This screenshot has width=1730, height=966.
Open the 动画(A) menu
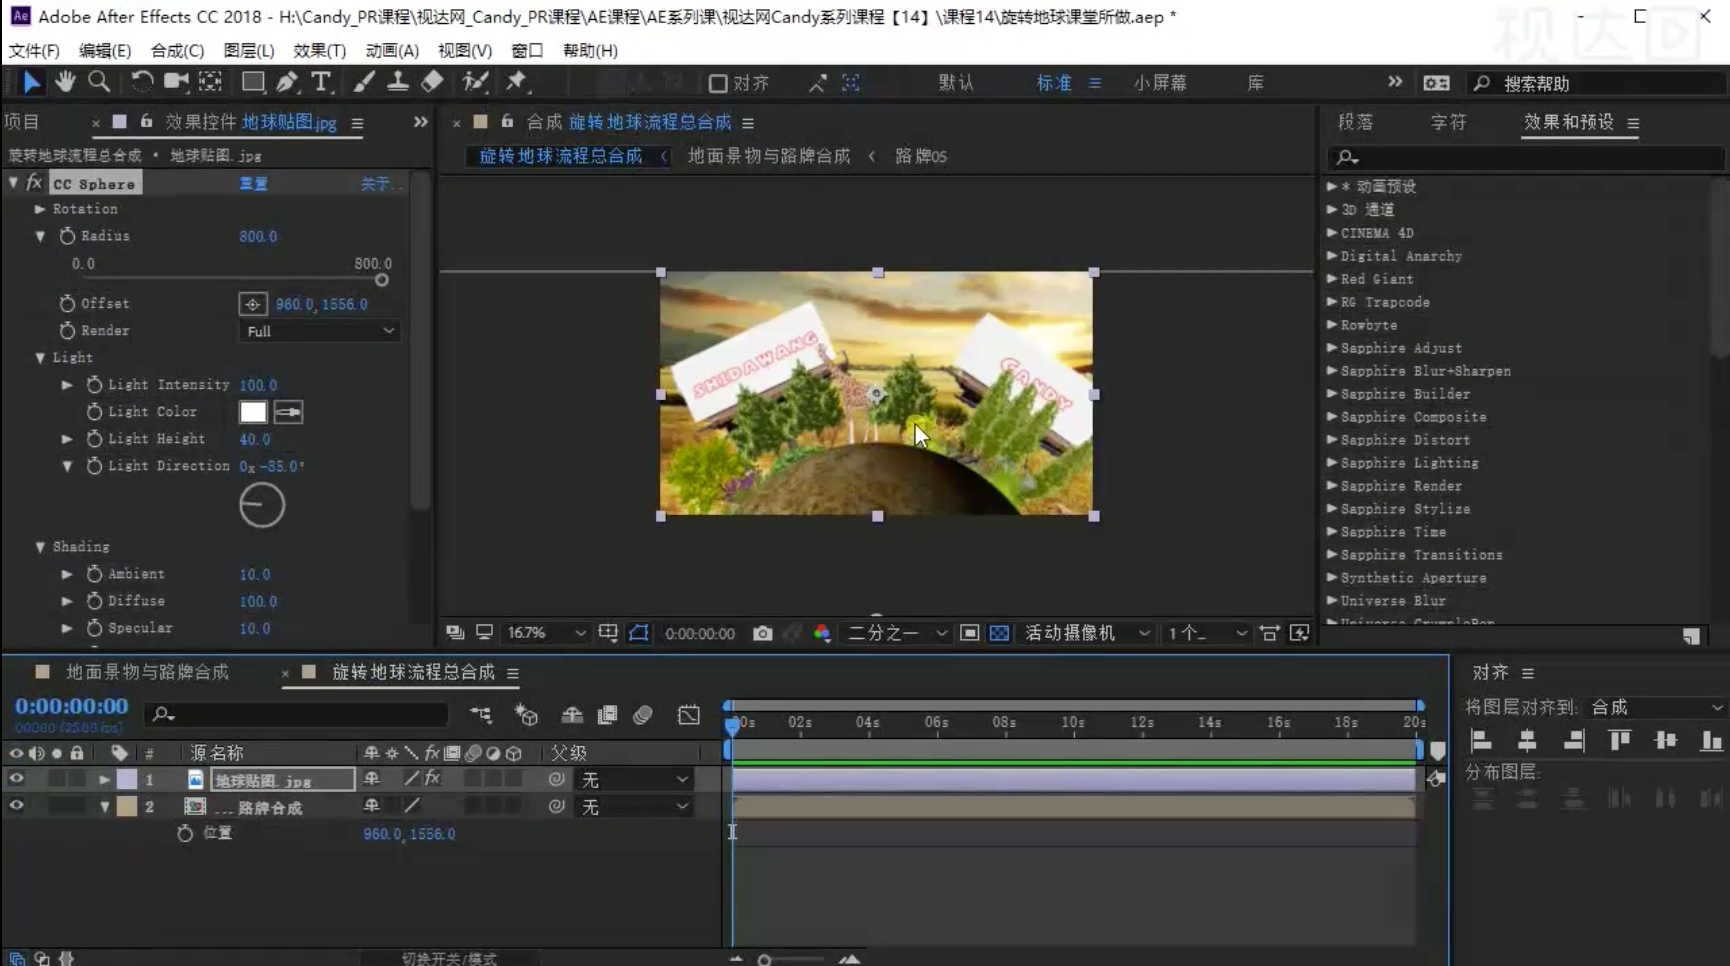click(392, 50)
